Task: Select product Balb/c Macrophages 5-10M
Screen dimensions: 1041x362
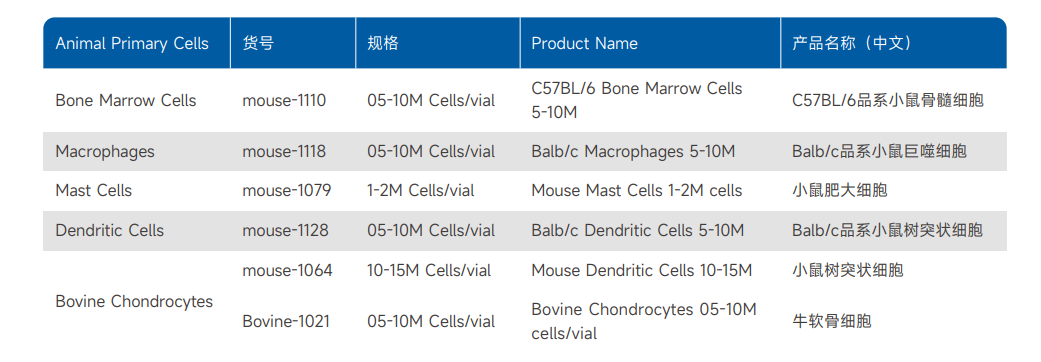Action: (633, 151)
